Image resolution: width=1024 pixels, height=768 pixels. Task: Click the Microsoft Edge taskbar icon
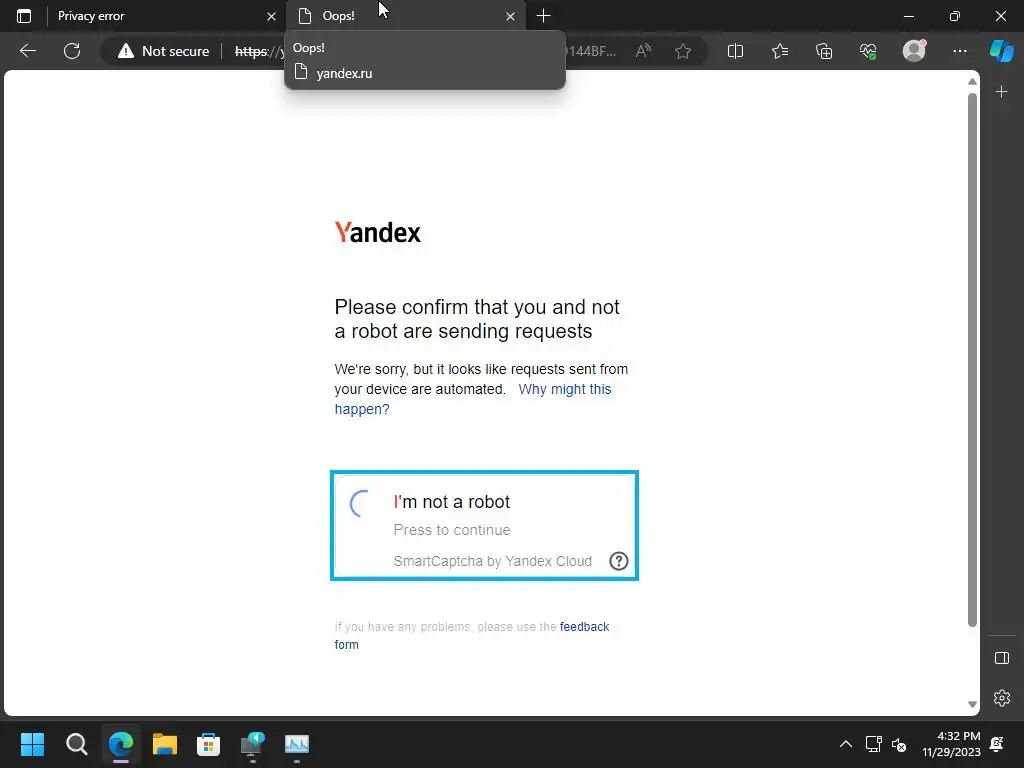pos(121,744)
